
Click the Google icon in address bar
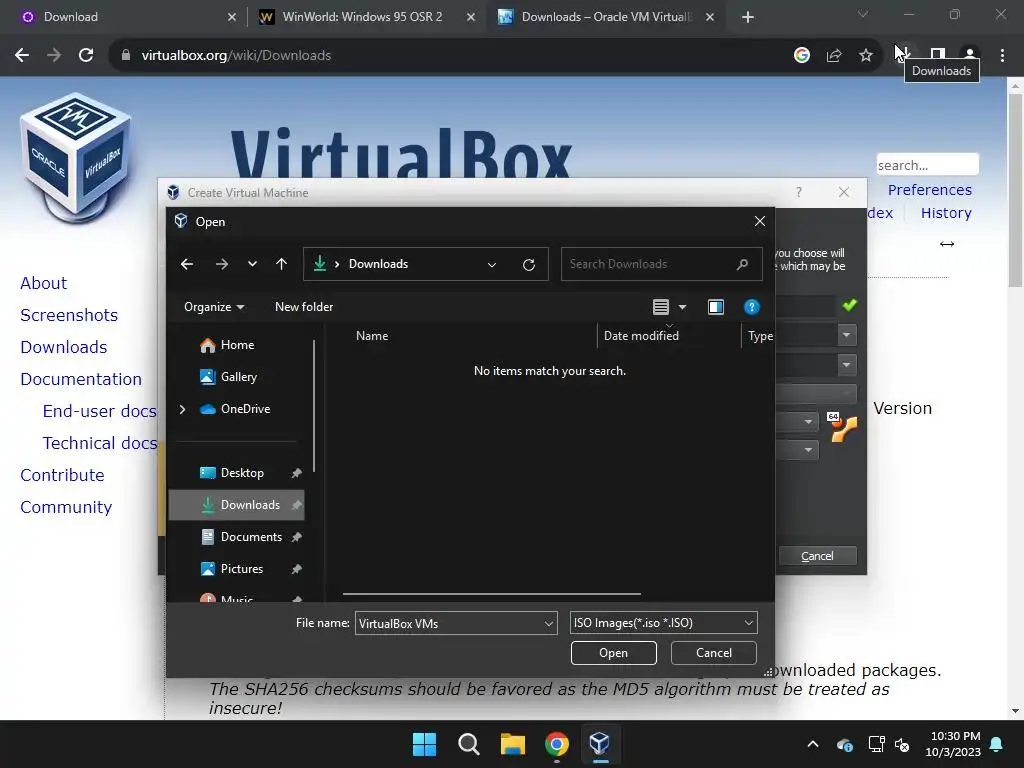coord(802,56)
